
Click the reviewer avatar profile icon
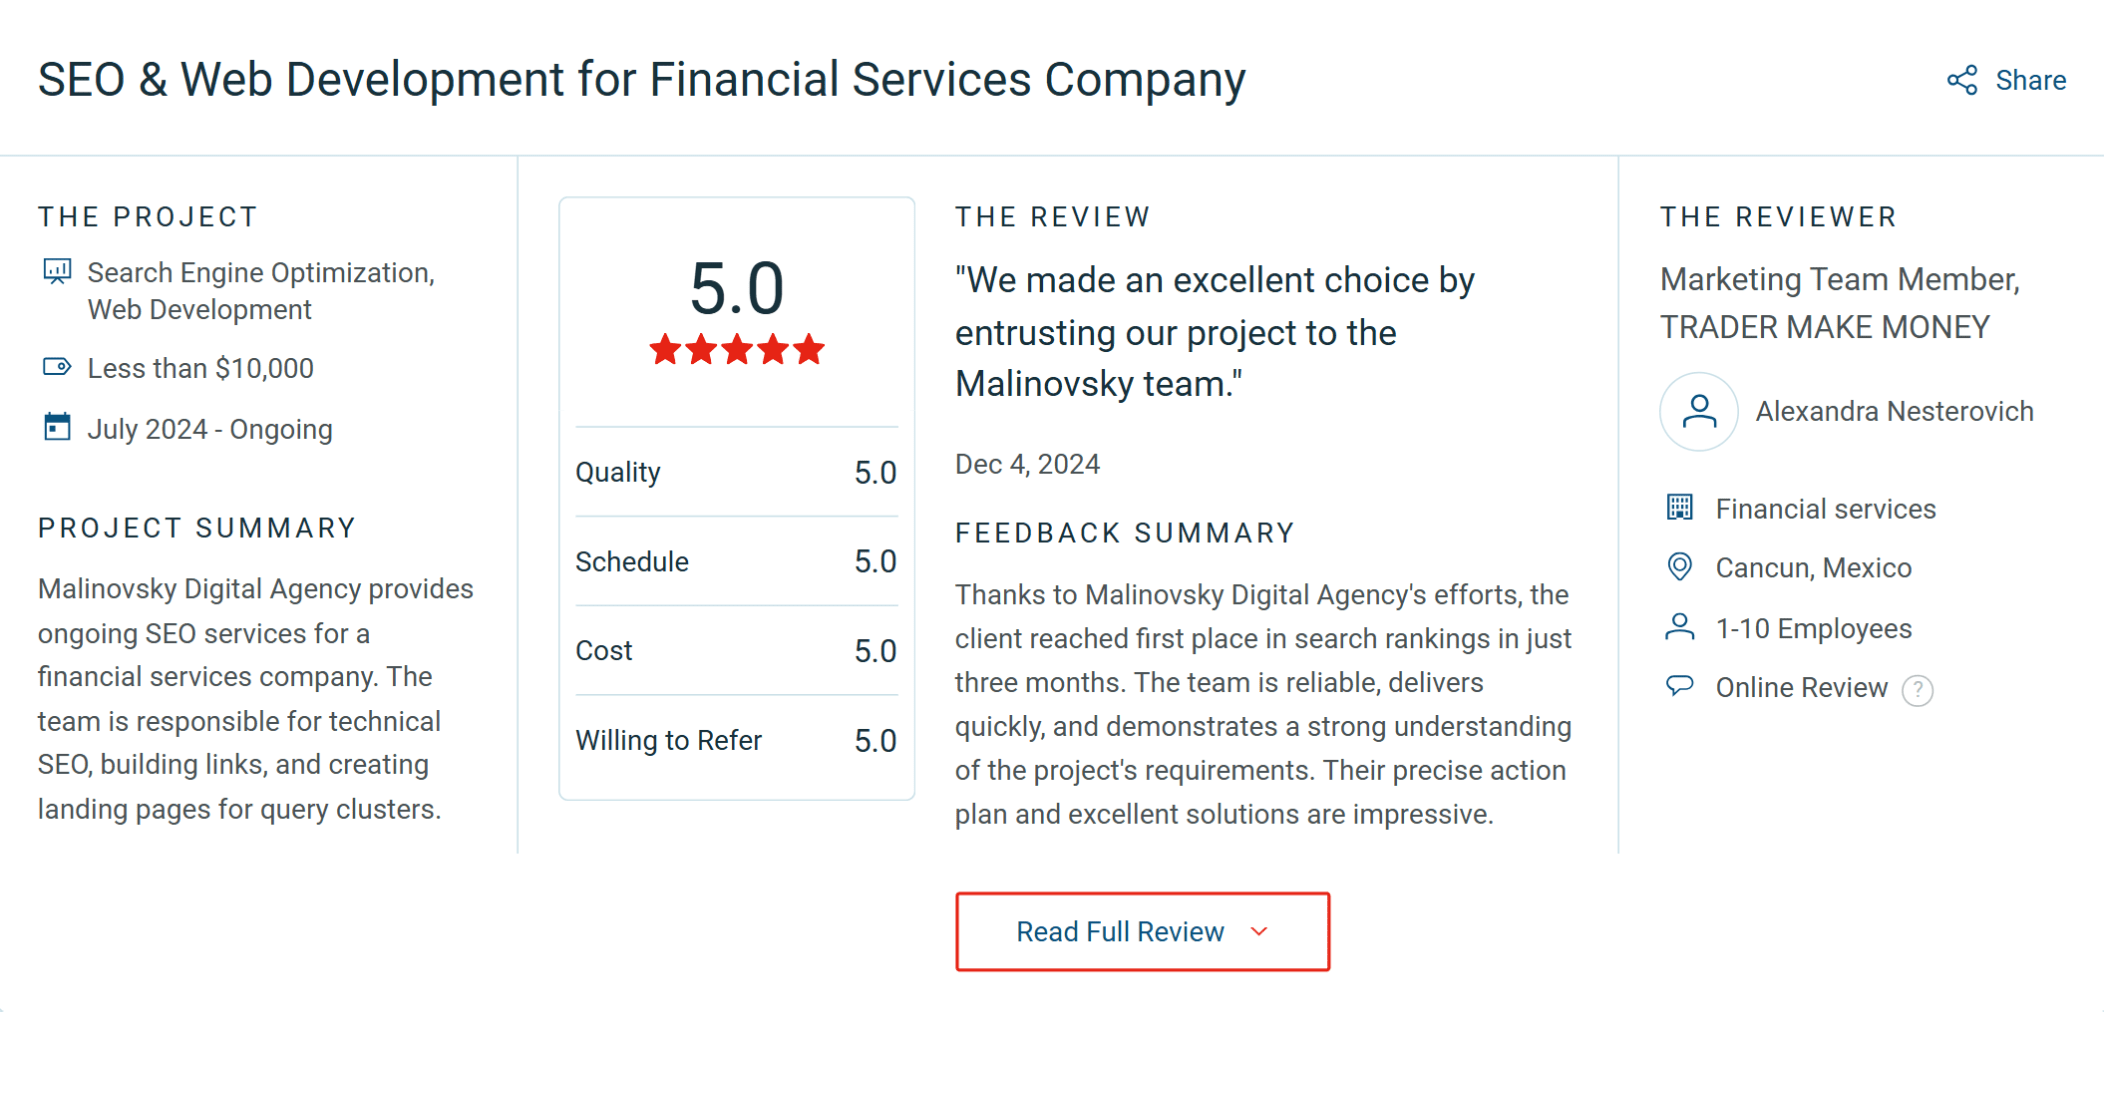[1699, 411]
